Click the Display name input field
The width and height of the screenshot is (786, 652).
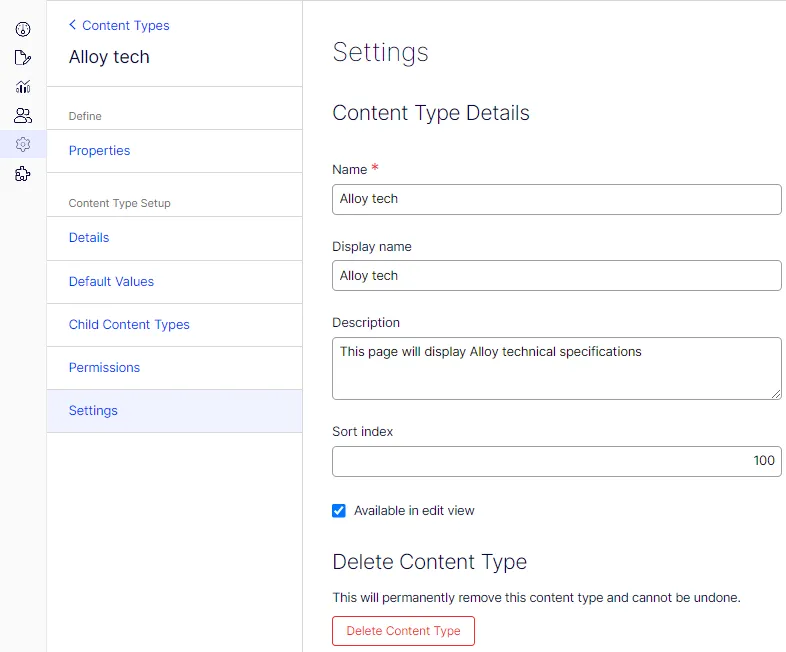click(556, 276)
